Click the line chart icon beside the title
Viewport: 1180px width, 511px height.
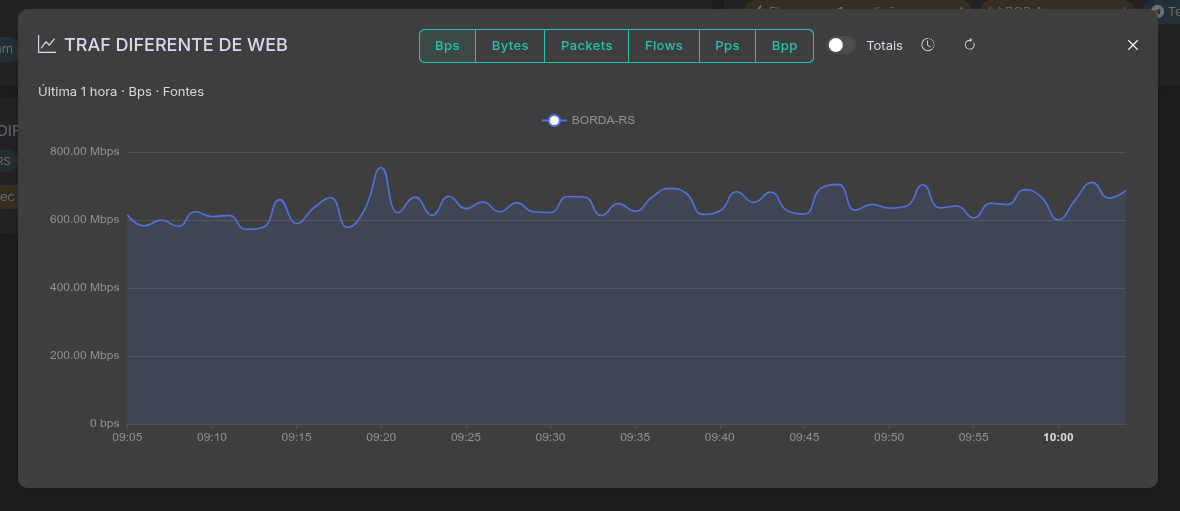[x=47, y=45]
